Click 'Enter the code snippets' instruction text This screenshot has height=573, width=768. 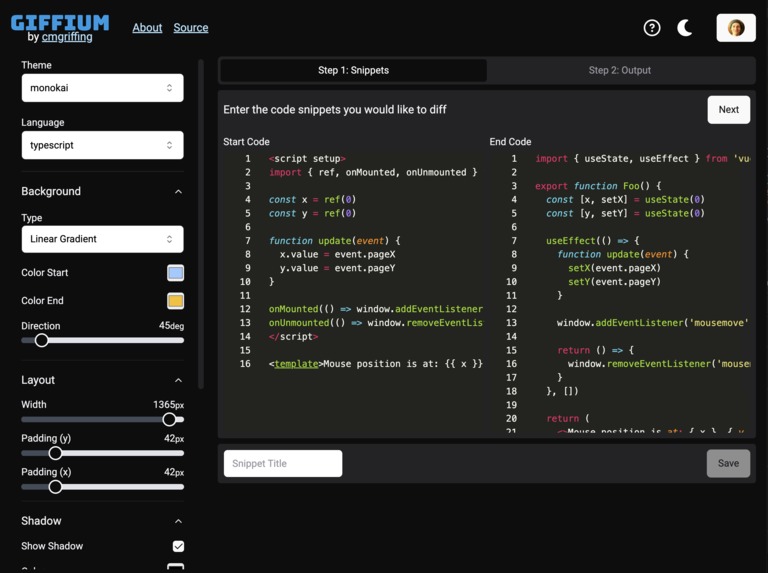point(335,110)
